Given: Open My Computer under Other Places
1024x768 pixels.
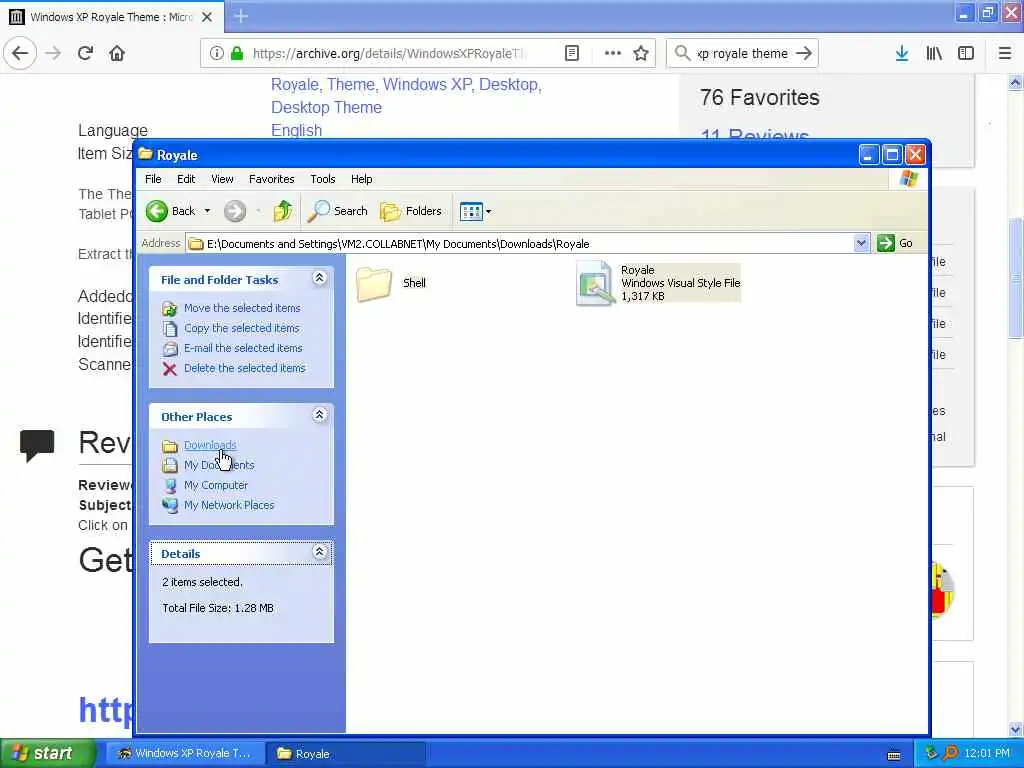Looking at the screenshot, I should click(x=216, y=485).
